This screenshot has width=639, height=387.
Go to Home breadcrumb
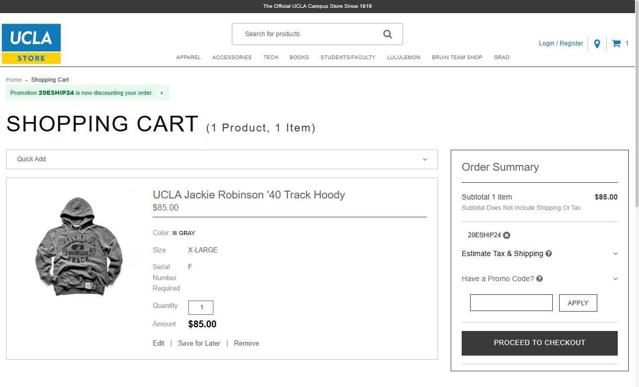(14, 80)
